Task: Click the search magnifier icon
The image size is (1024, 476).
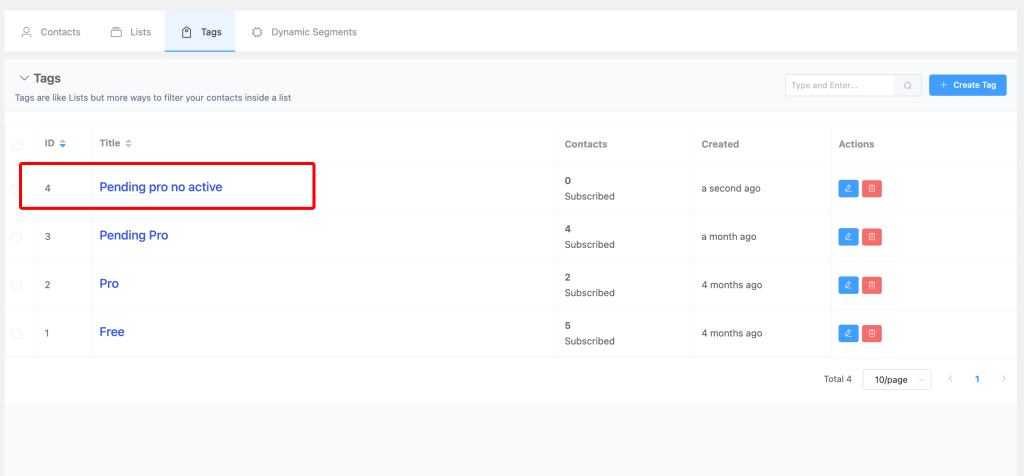Action: [x=907, y=86]
